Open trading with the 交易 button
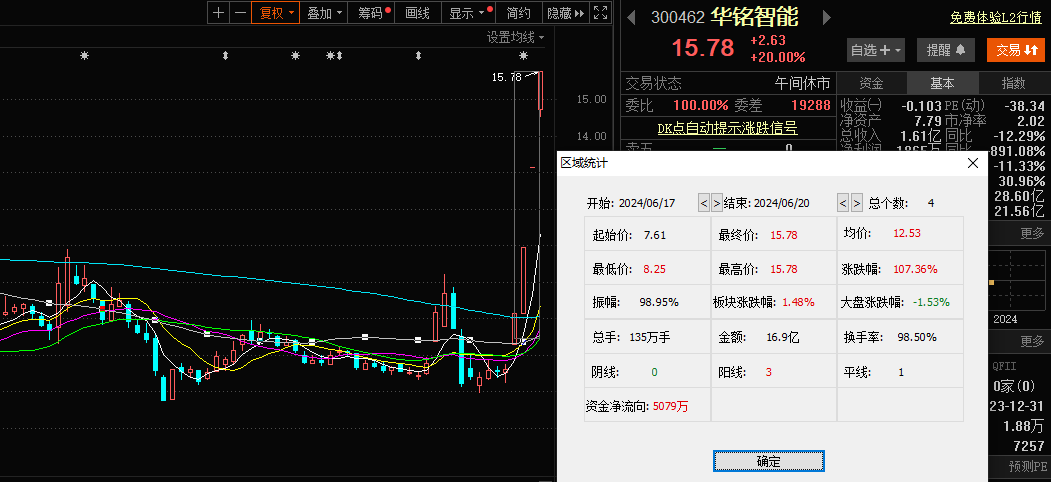This screenshot has width=1051, height=482. [1015, 50]
